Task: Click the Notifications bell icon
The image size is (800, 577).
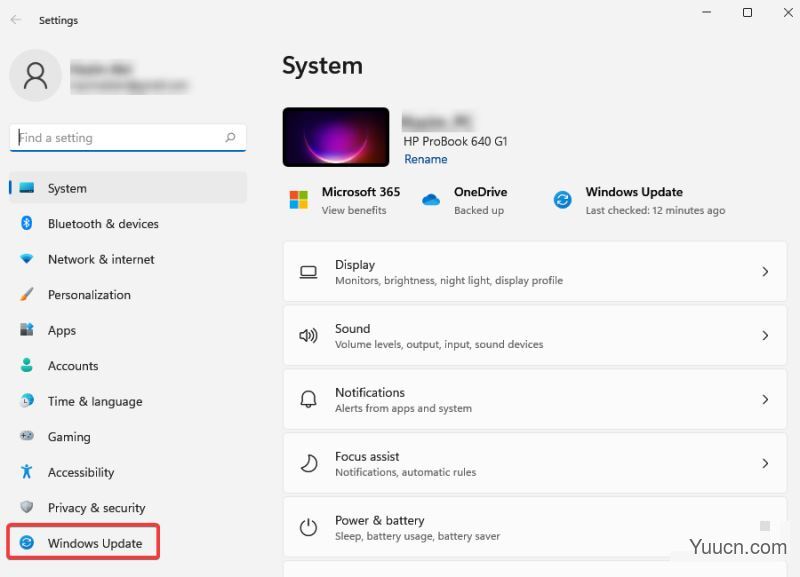Action: 308,399
